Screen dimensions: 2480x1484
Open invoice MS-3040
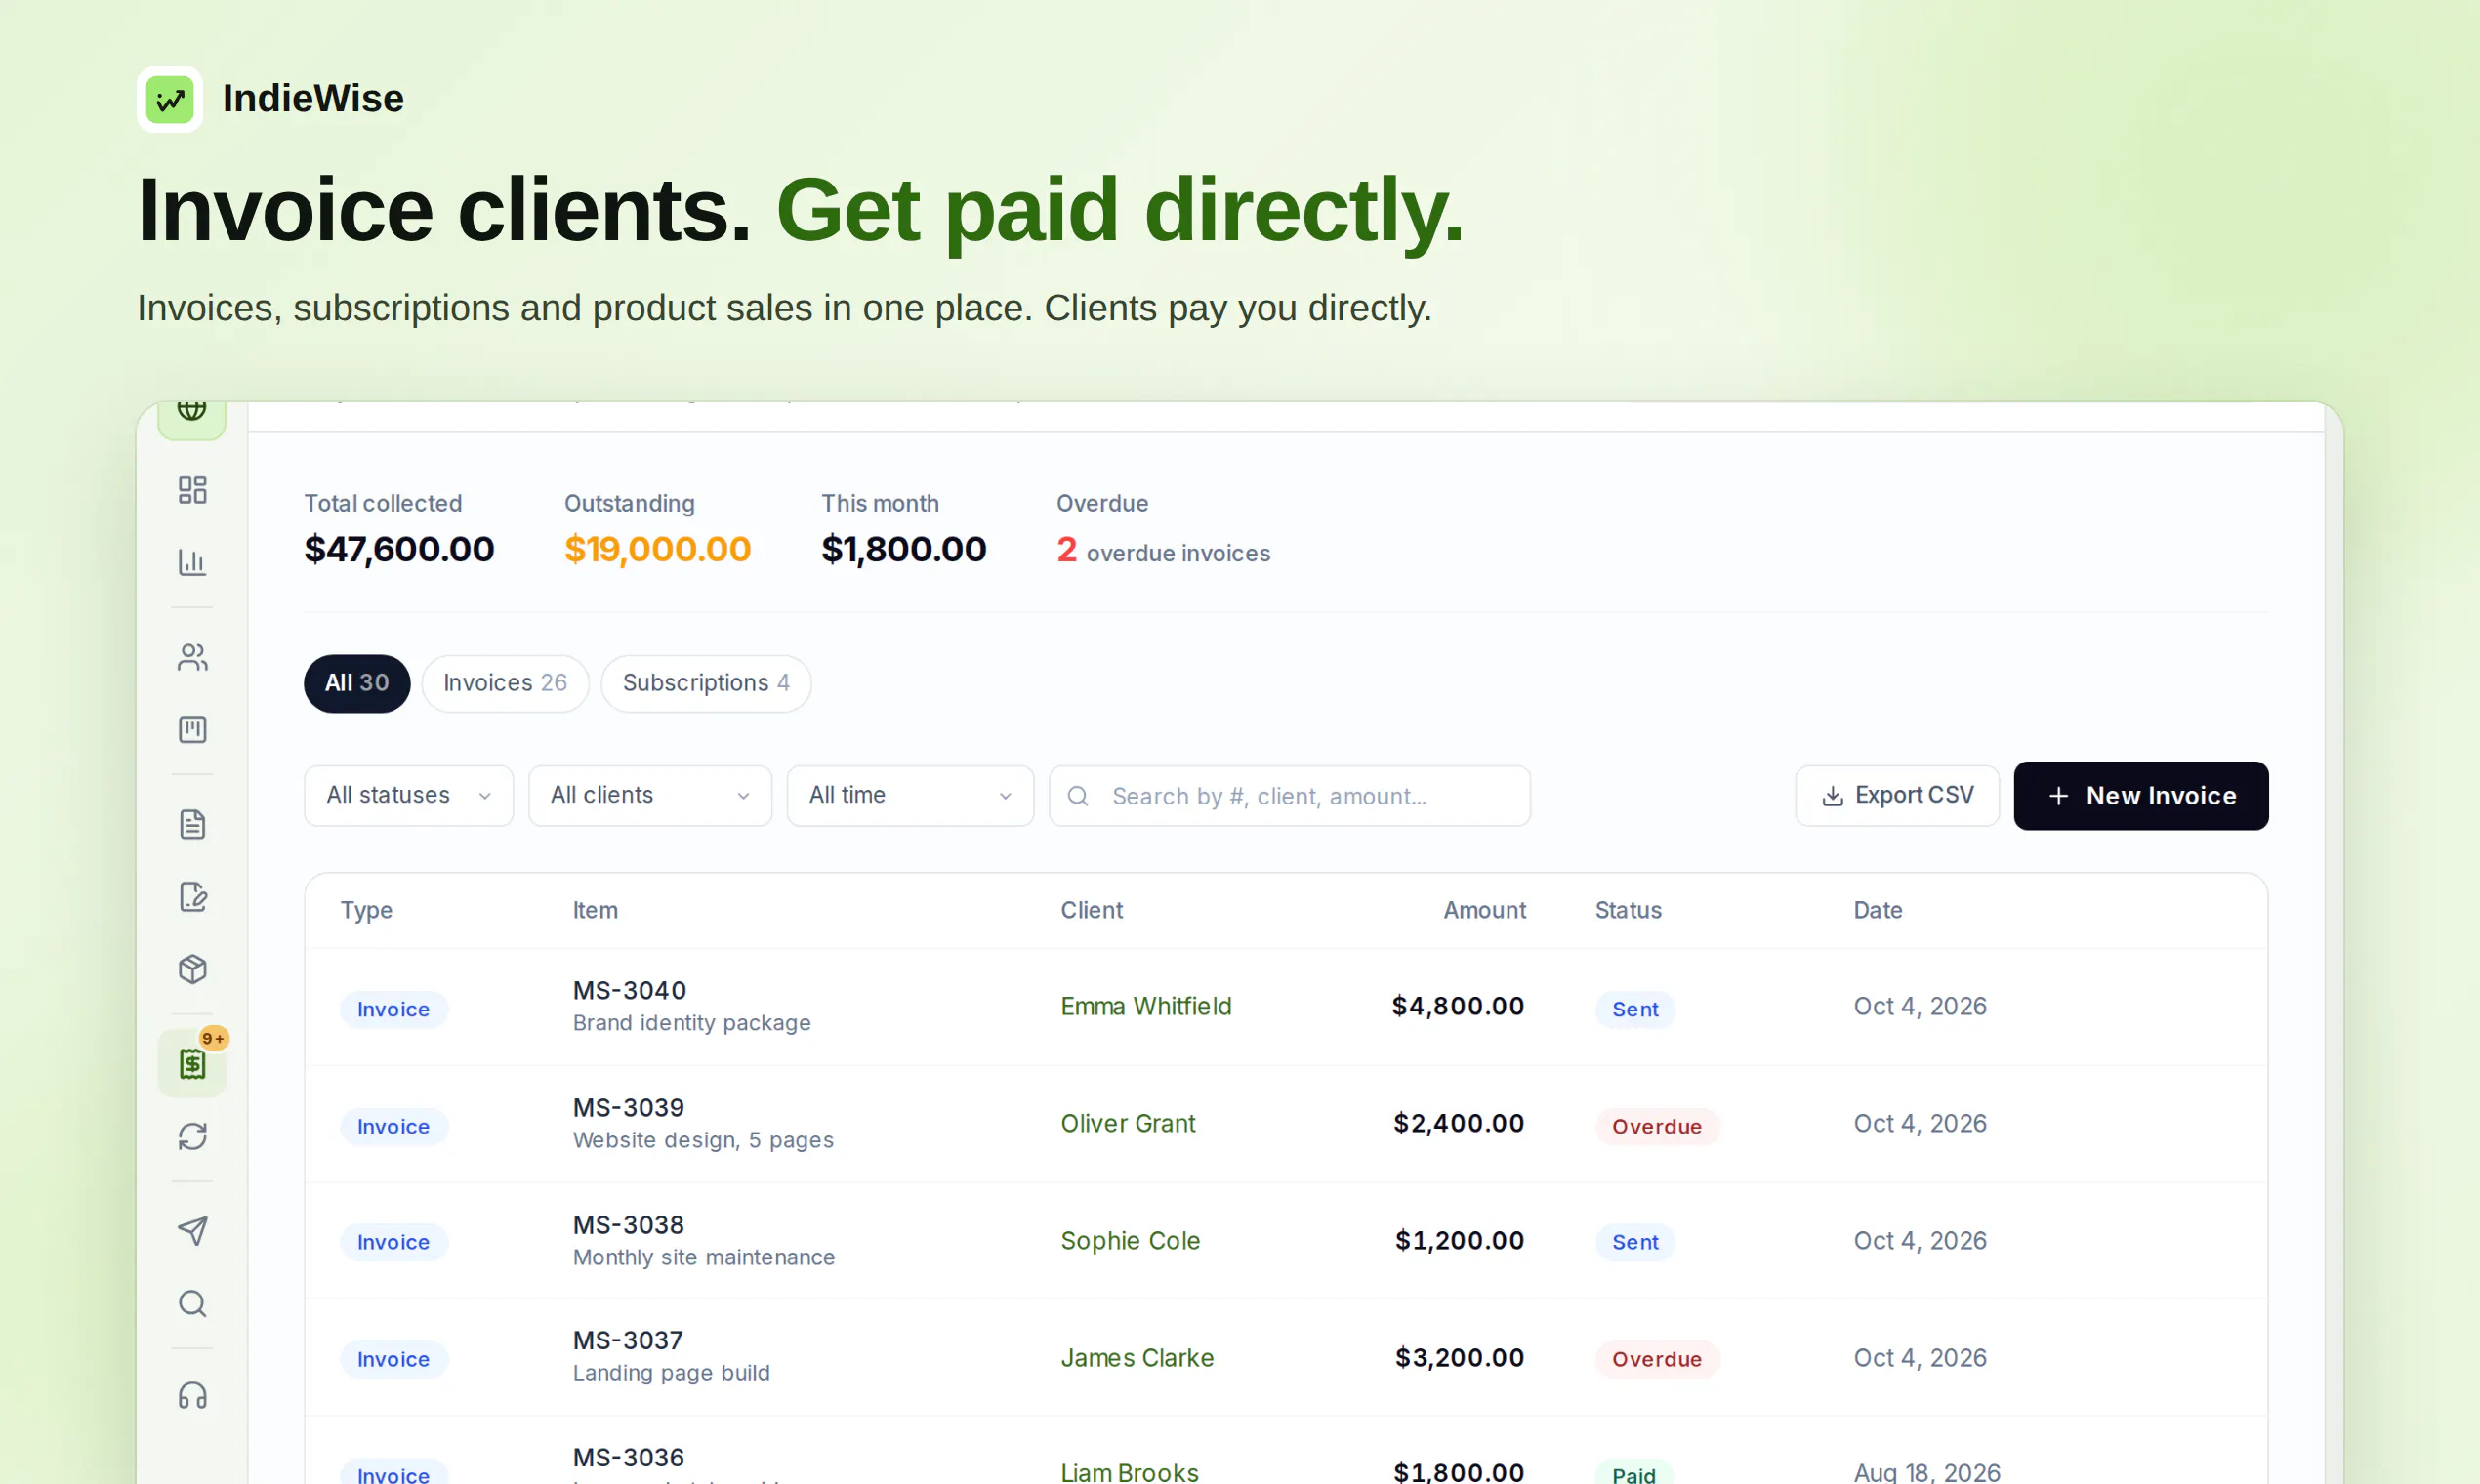tap(629, 990)
